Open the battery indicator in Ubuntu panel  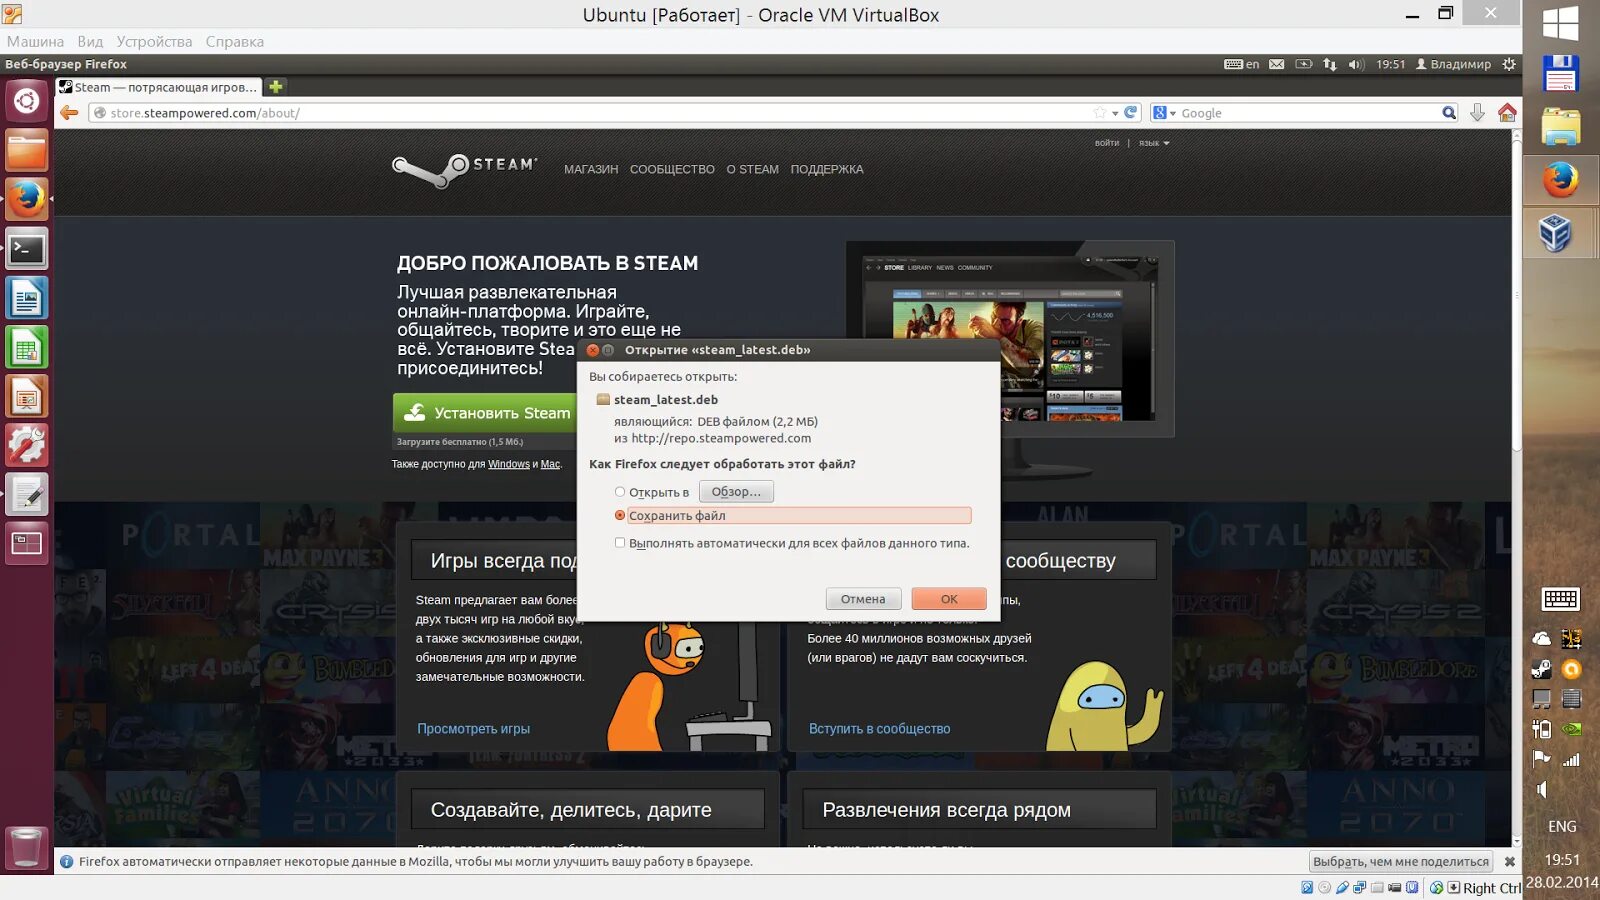pos(1303,64)
